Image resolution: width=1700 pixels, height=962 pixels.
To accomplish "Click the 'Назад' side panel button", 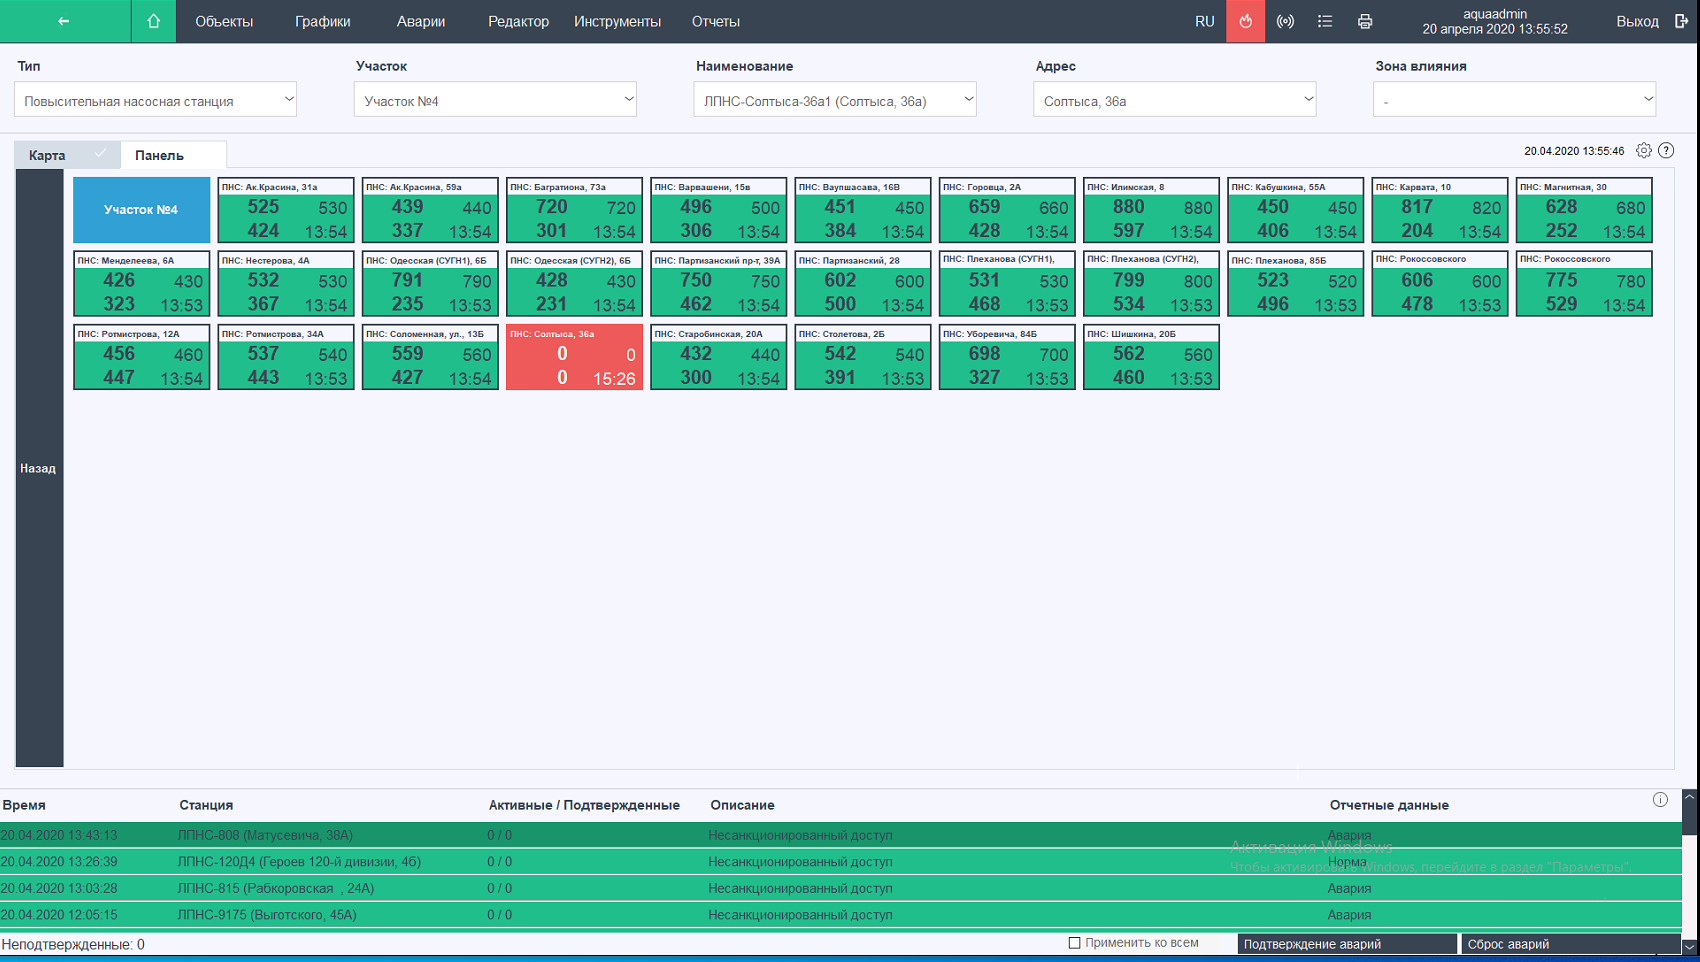I will pos(39,468).
